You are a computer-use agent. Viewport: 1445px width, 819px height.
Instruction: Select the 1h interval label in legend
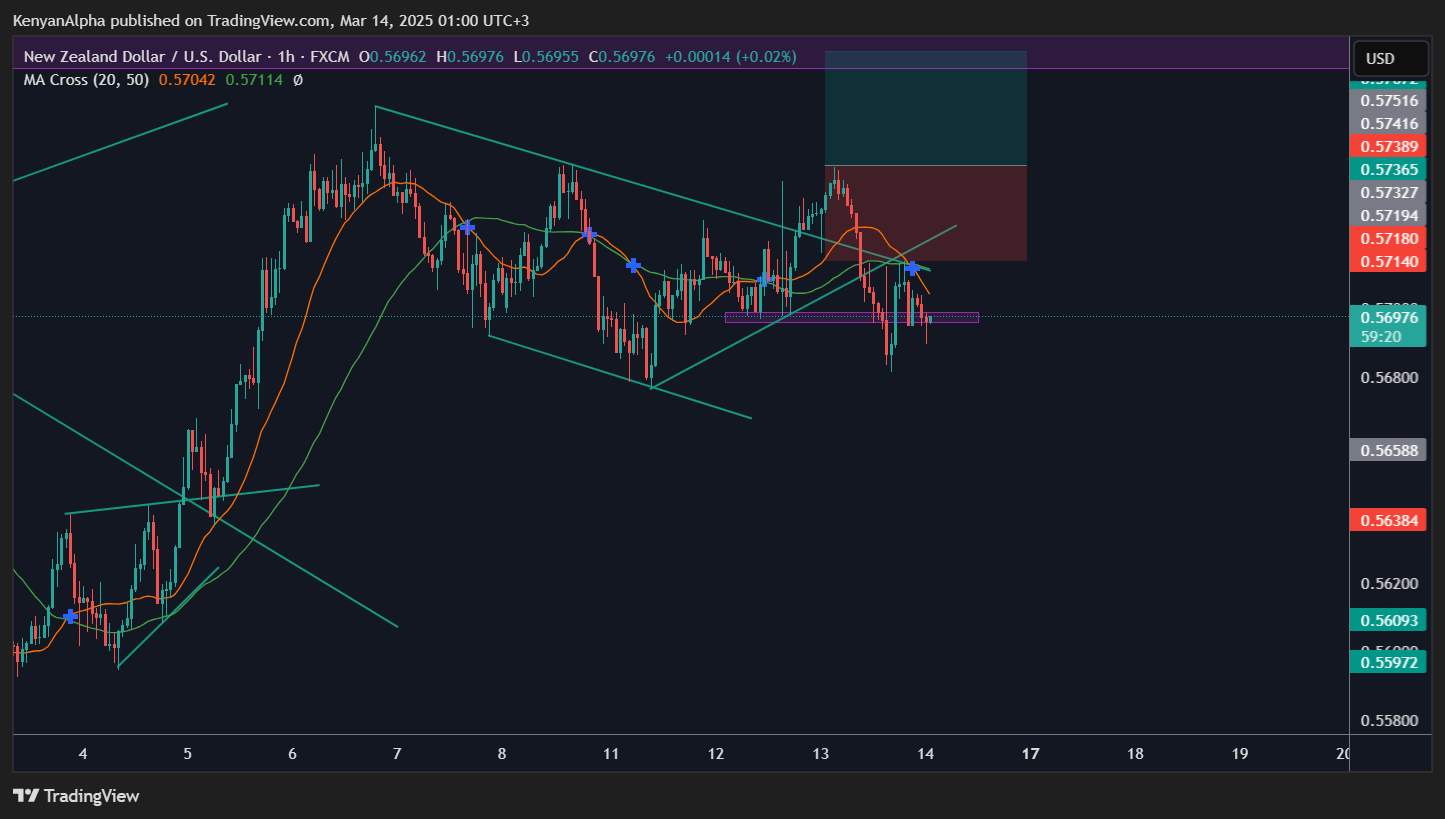pos(284,57)
